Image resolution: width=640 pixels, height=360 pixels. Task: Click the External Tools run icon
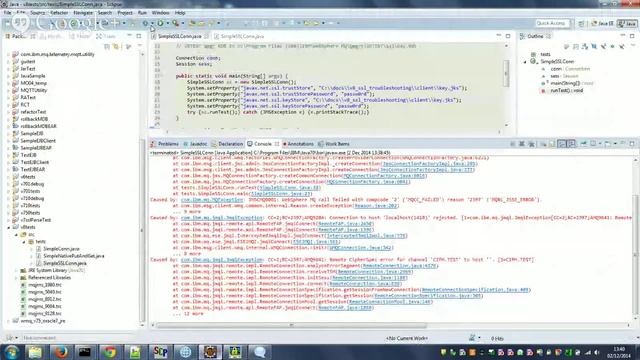point(176,23)
